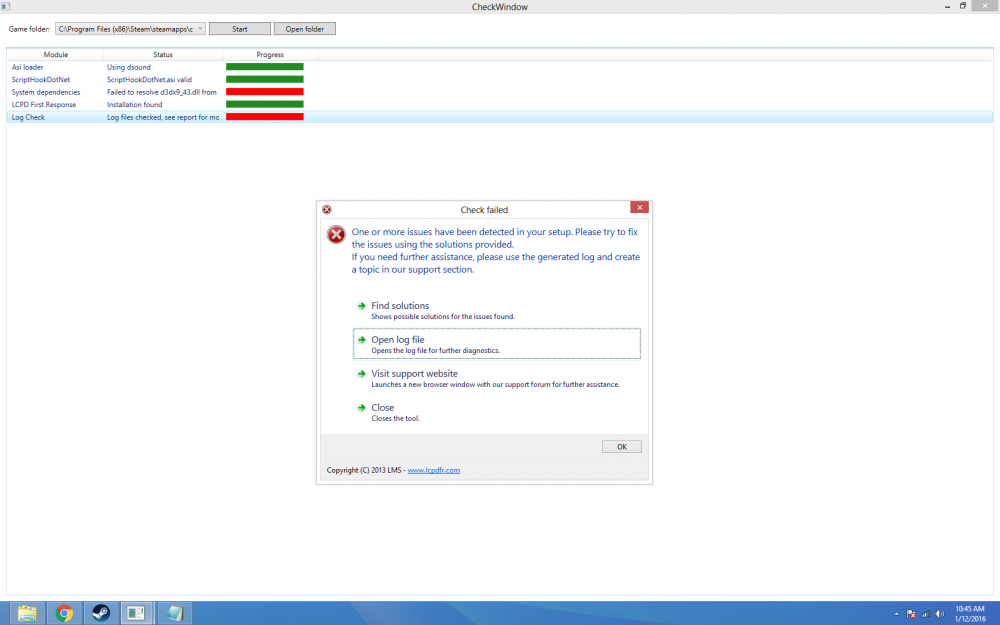Choose Visit support website option
Screen dimensions: 1000x625
pyautogui.click(x=497, y=378)
